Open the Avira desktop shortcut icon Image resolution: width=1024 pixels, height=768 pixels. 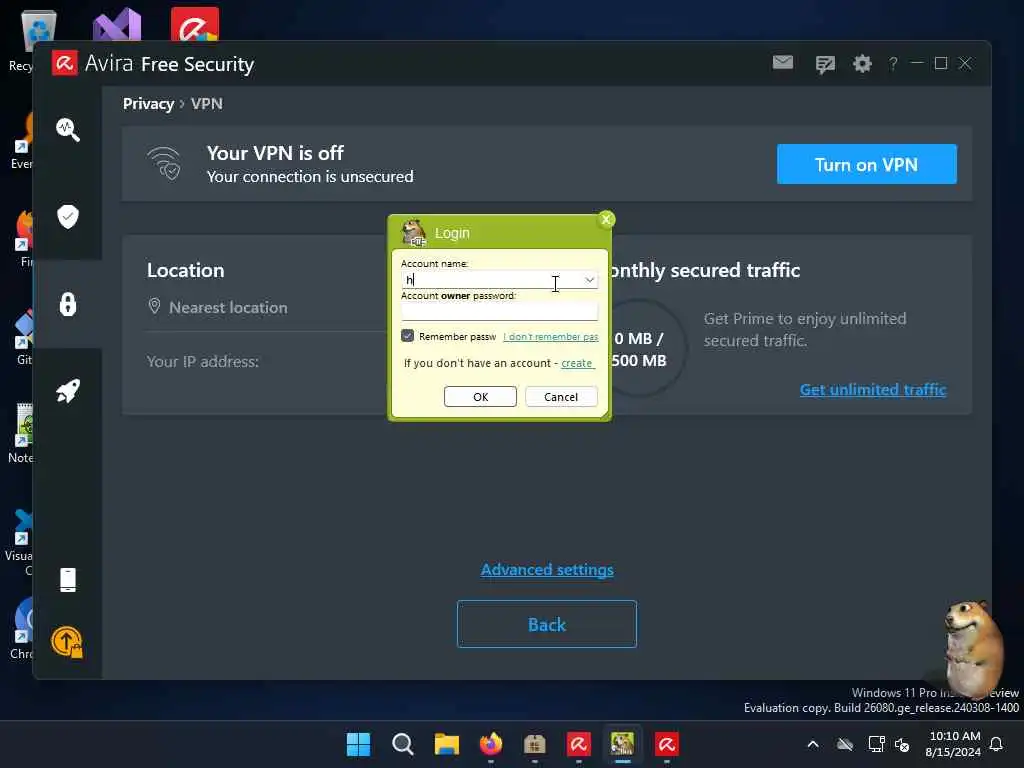pos(195,24)
